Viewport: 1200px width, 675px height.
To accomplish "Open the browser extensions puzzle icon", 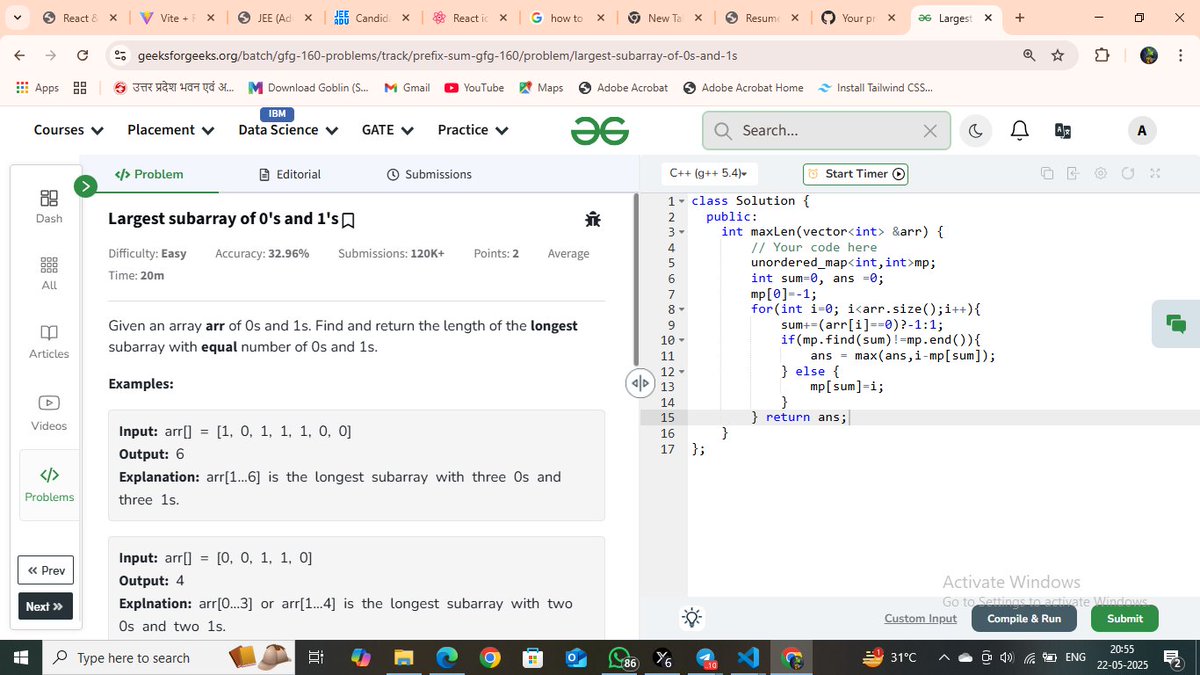I will (x=1102, y=55).
